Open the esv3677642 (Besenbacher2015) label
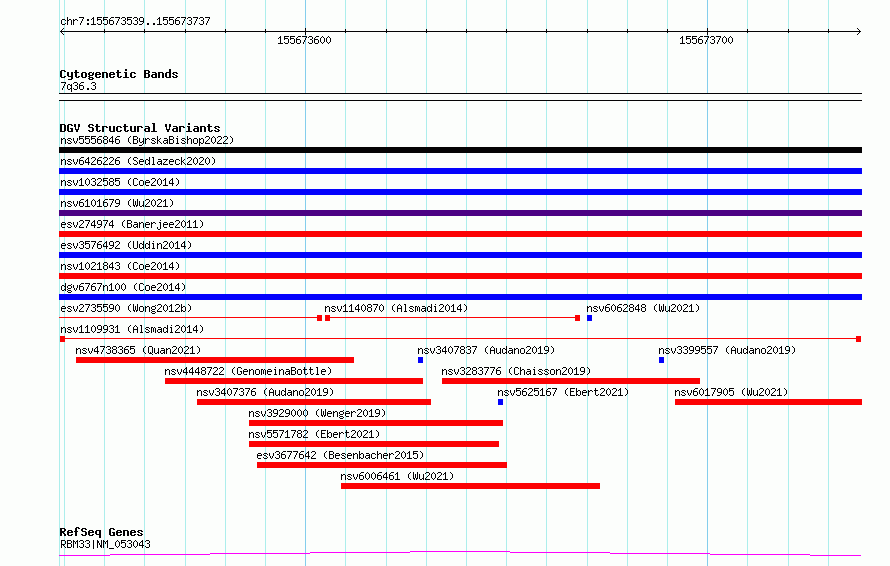This screenshot has height=566, width=890. pyautogui.click(x=340, y=455)
